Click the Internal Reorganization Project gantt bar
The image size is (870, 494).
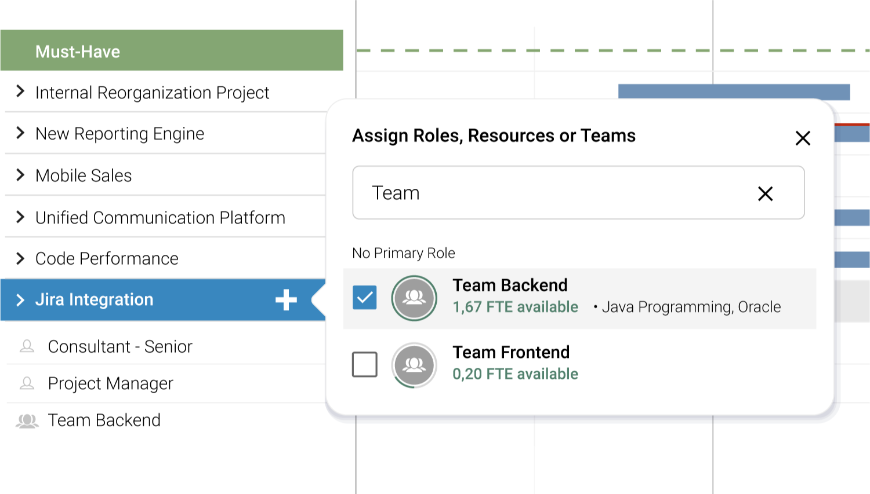[x=733, y=92]
